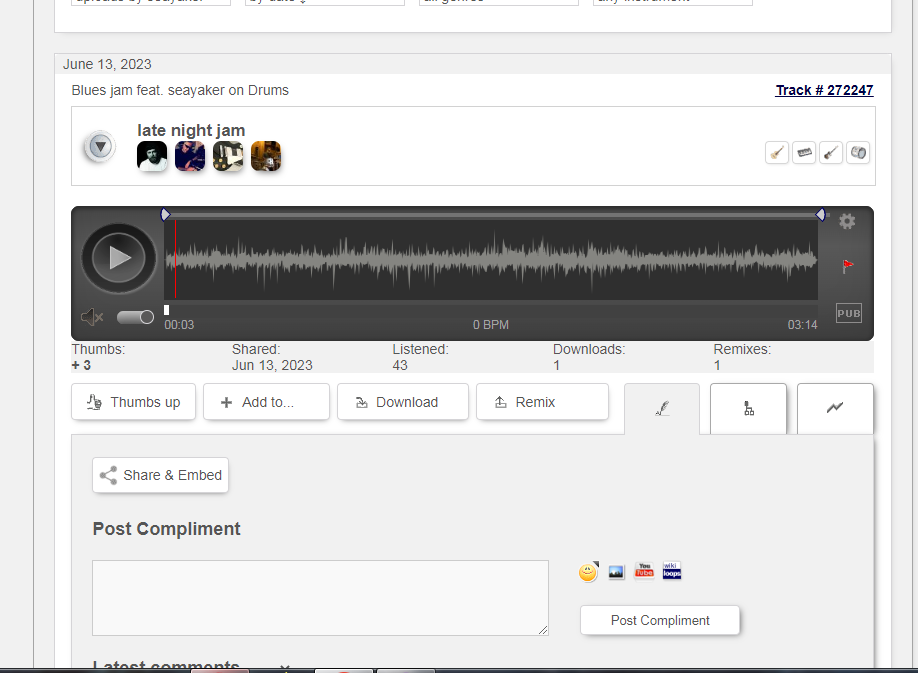Click the loop end marker handle
This screenshot has height=673, width=918.
click(820, 215)
